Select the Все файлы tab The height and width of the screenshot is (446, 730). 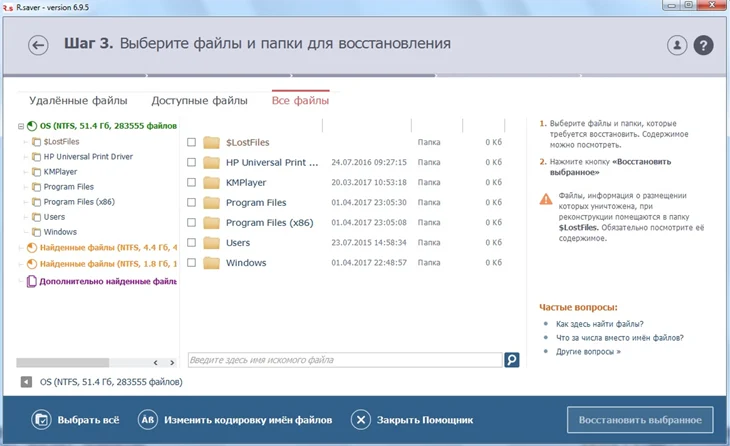pos(300,101)
